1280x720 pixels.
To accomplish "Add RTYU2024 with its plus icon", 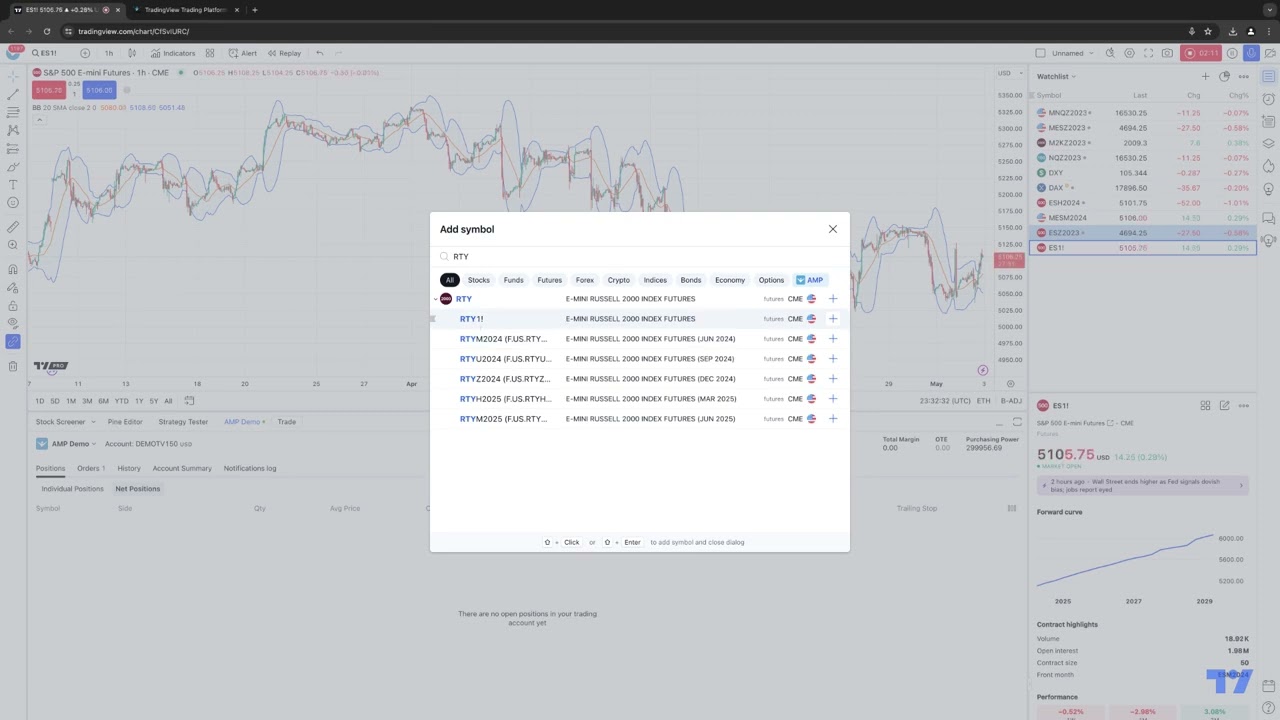I will click(832, 359).
